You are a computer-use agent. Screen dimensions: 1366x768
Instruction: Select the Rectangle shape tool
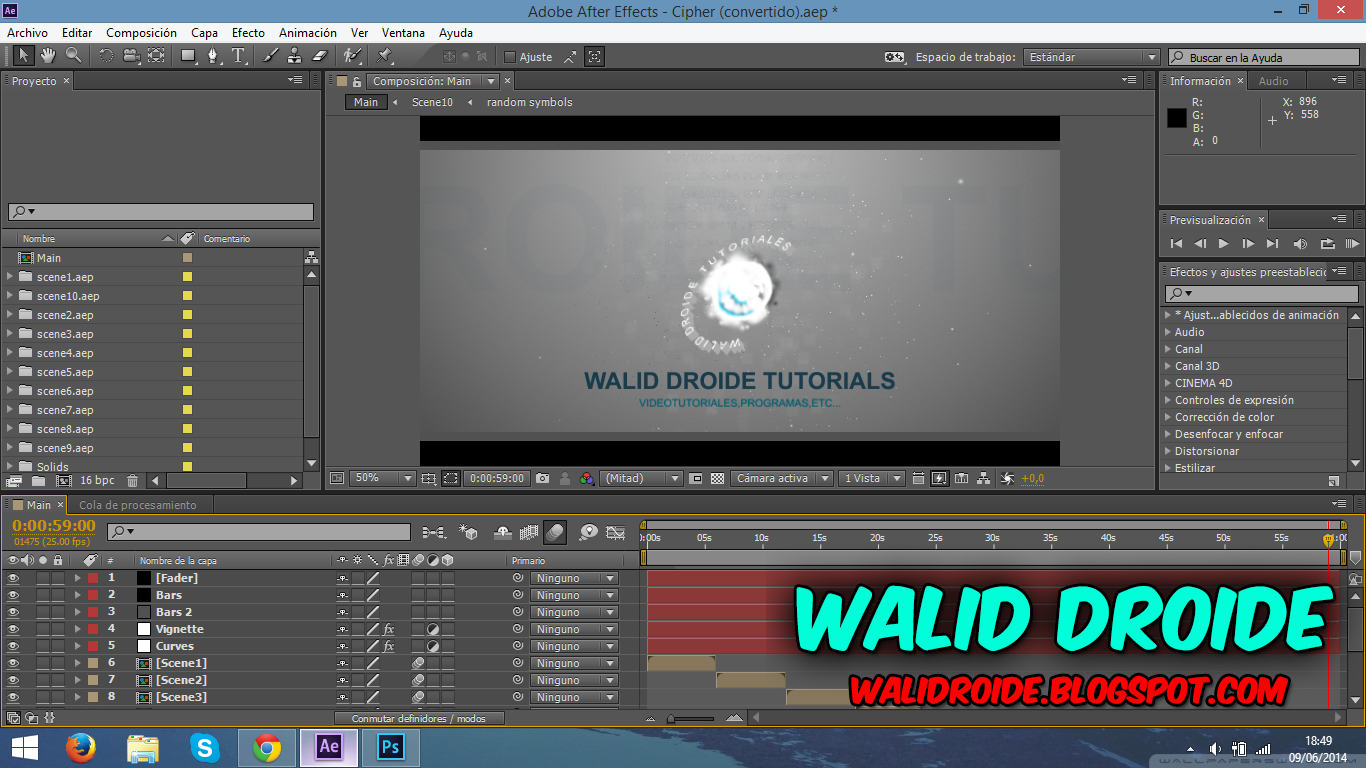click(x=189, y=56)
